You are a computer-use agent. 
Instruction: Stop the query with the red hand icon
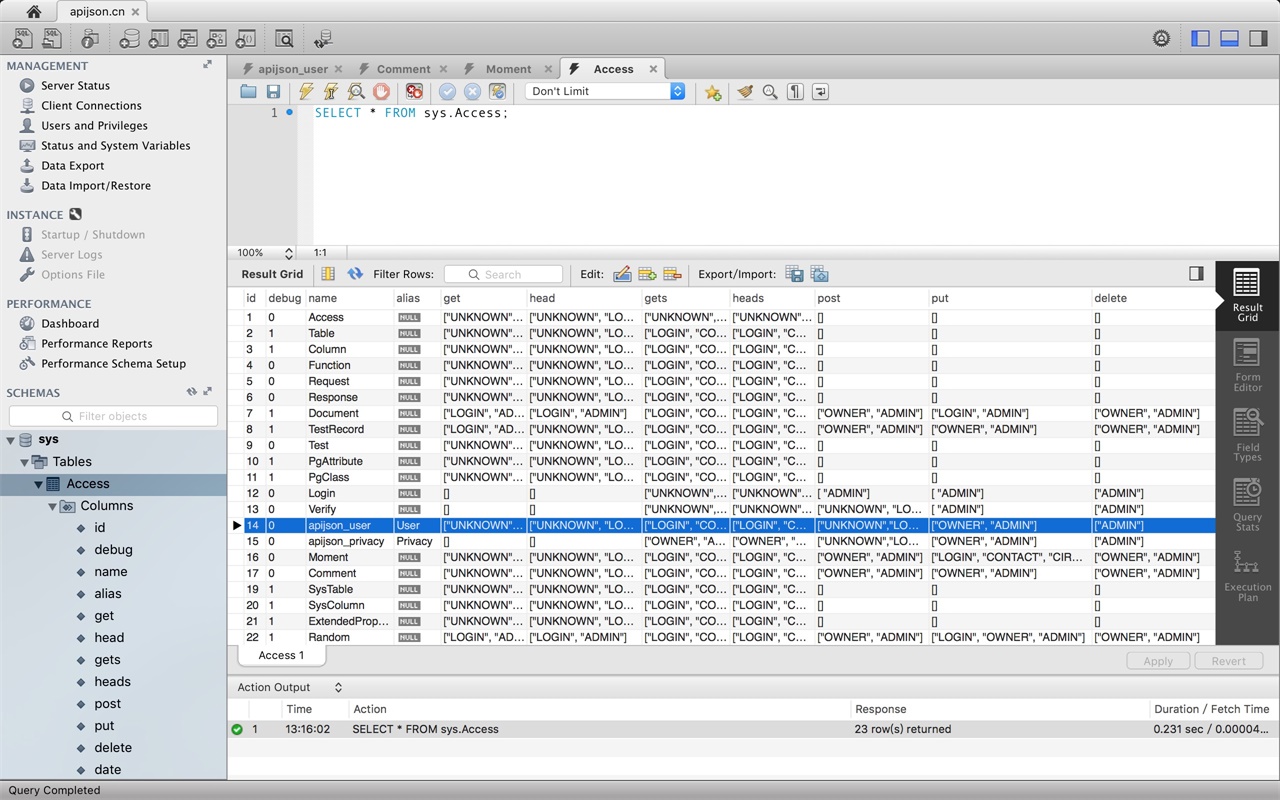[381, 91]
